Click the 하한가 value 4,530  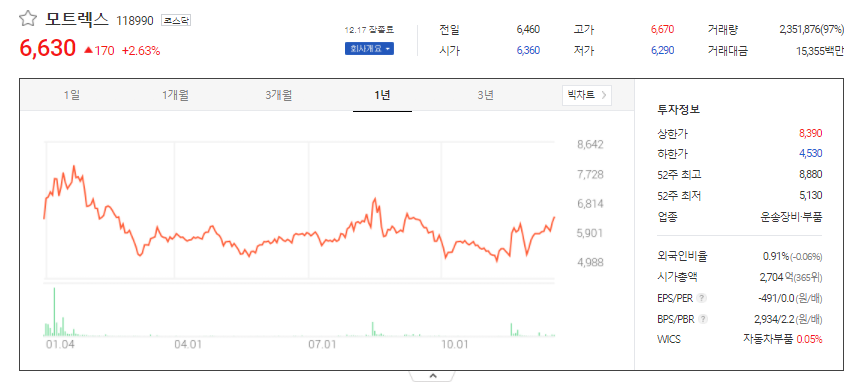point(810,154)
